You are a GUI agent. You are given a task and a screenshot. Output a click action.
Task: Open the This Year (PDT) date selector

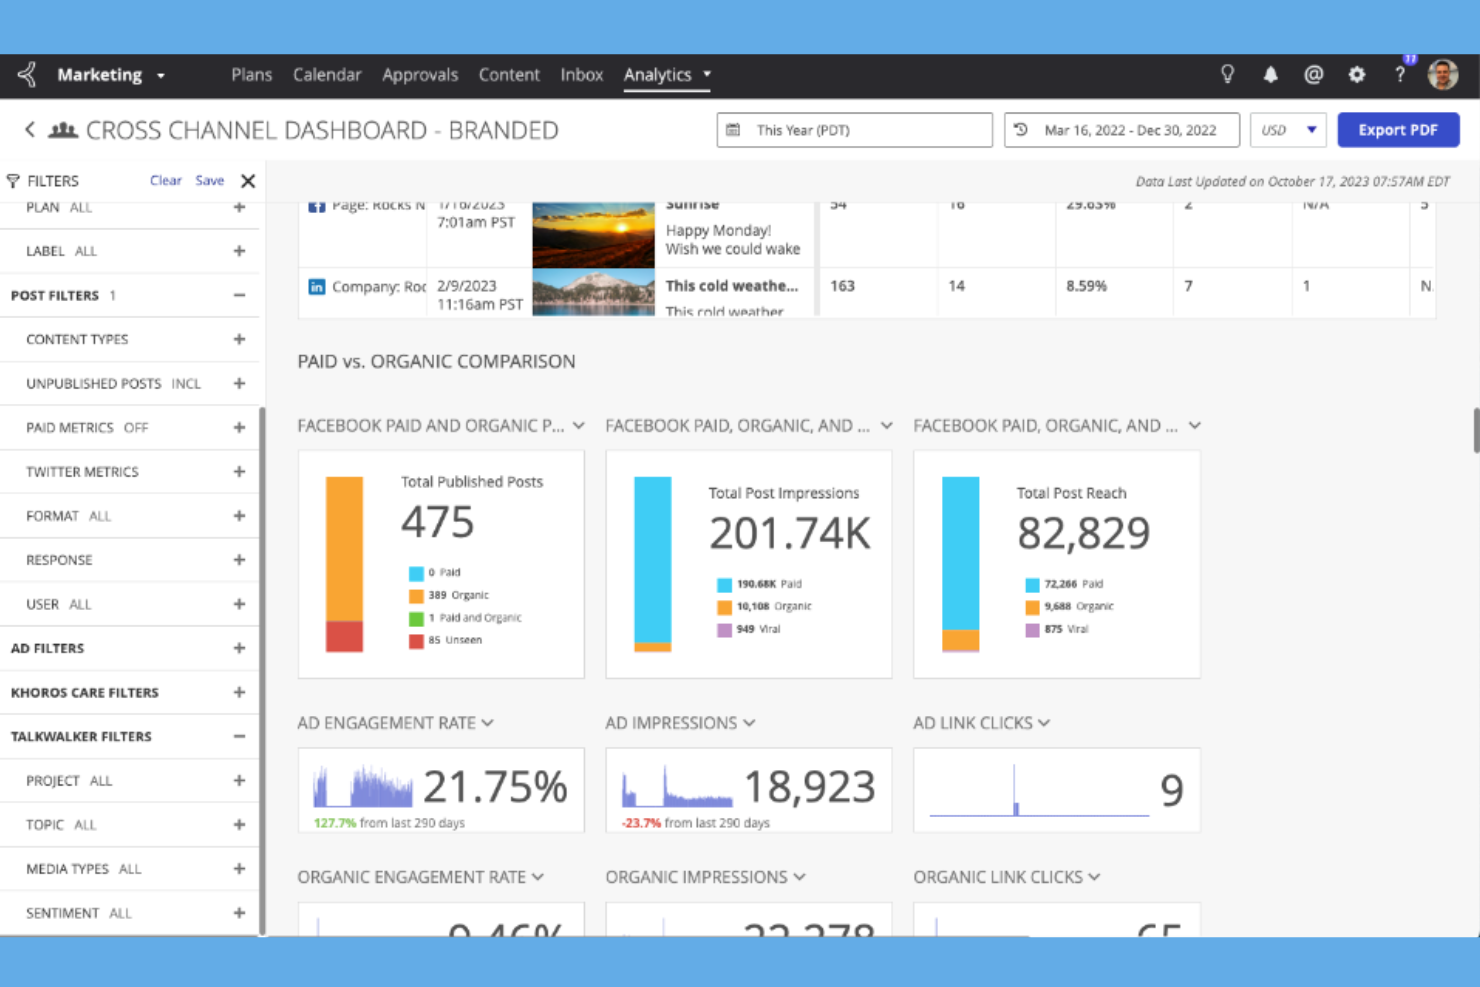[x=854, y=130]
